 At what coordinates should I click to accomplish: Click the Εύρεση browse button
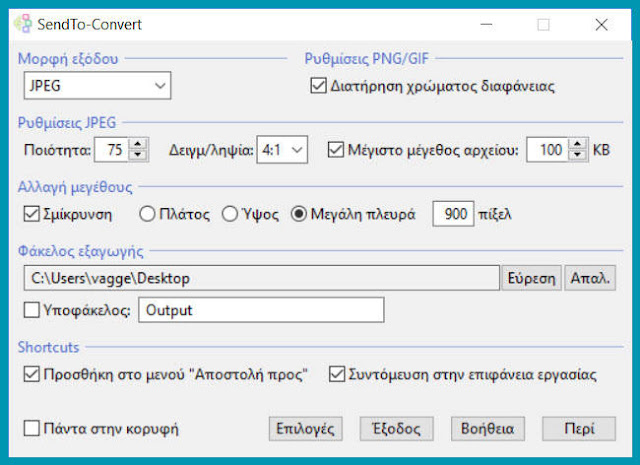(531, 278)
